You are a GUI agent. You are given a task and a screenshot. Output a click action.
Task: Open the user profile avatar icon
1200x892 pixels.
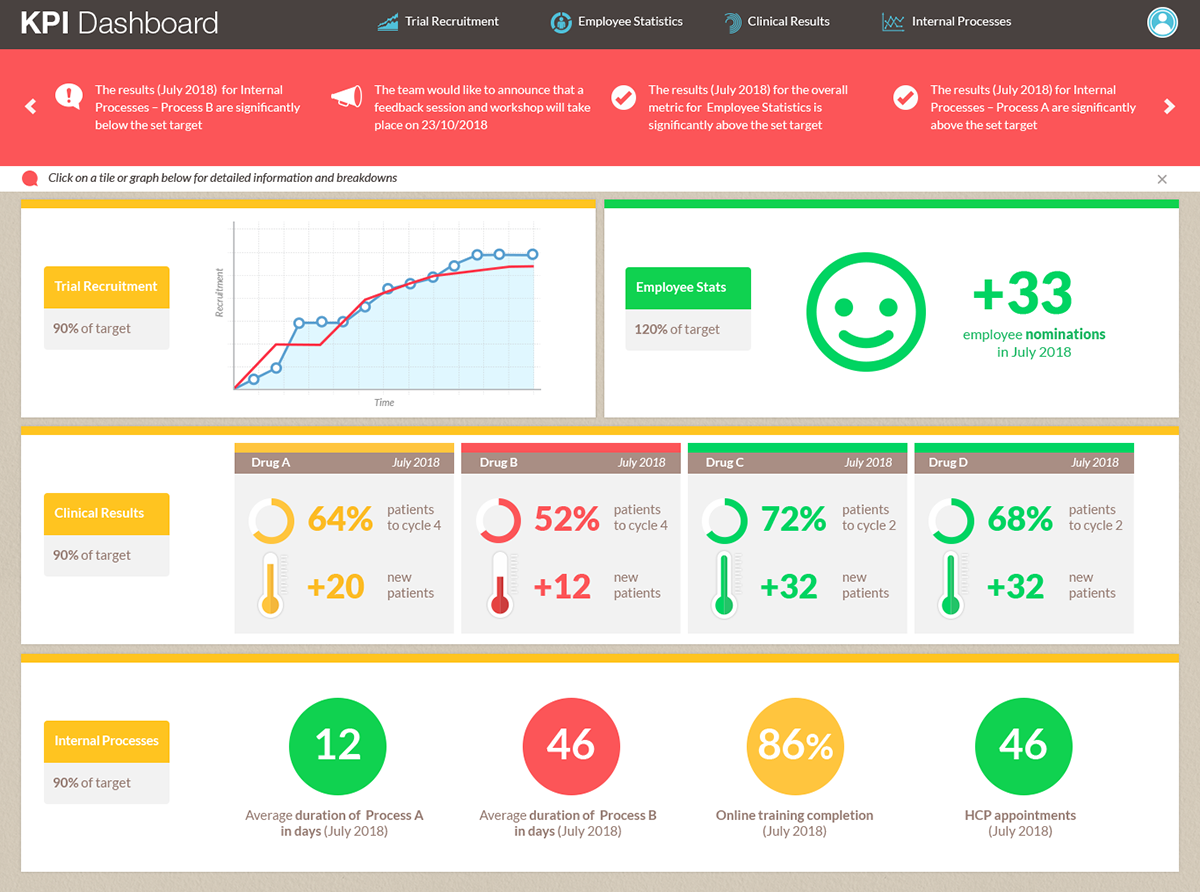click(1162, 22)
